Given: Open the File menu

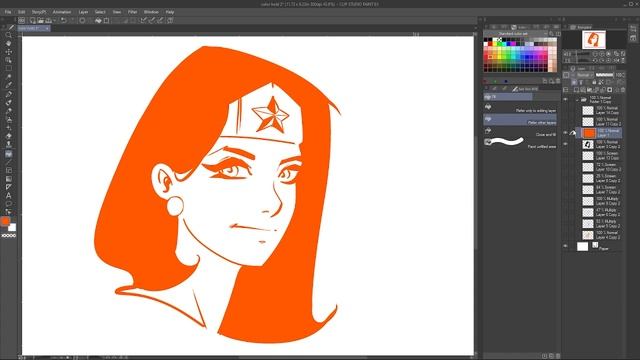Looking at the screenshot, I should [x=8, y=12].
